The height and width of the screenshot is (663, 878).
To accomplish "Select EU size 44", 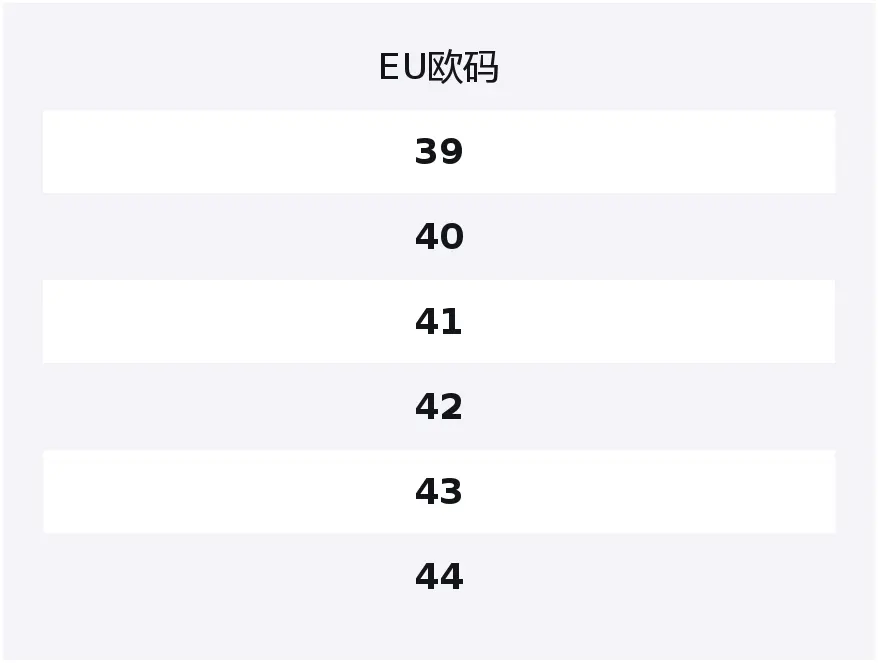I will click(439, 577).
